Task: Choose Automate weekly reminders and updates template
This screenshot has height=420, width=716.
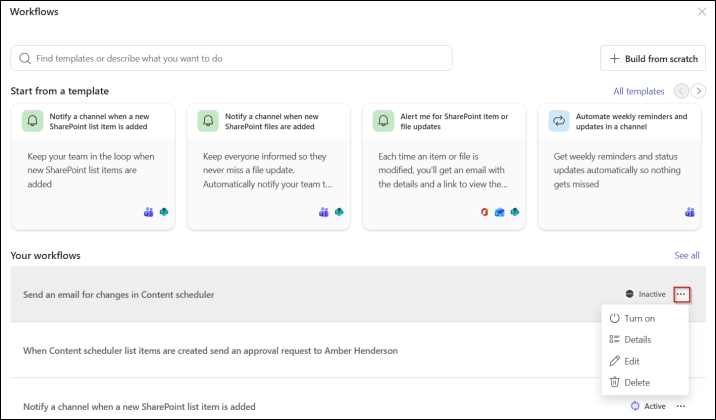Action: click(x=619, y=167)
